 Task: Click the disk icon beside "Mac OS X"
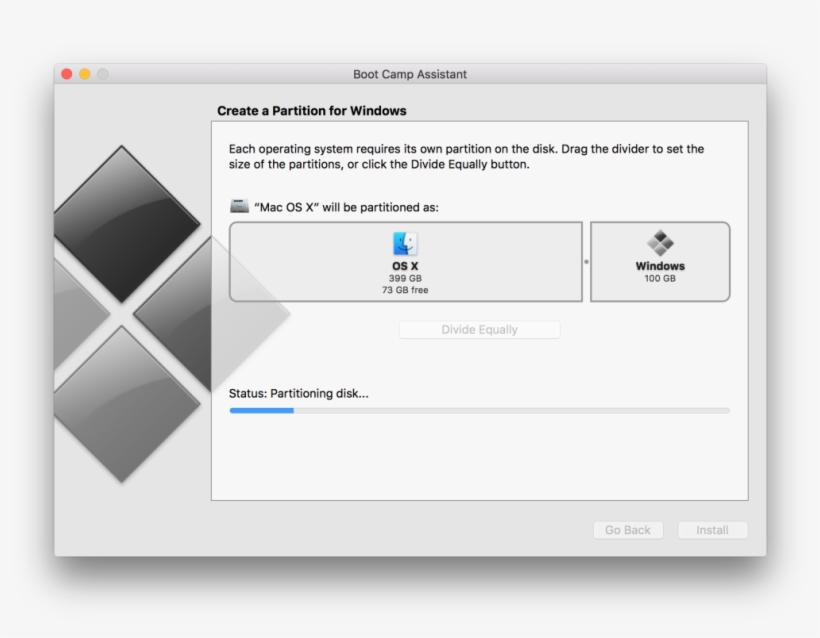[x=238, y=205]
